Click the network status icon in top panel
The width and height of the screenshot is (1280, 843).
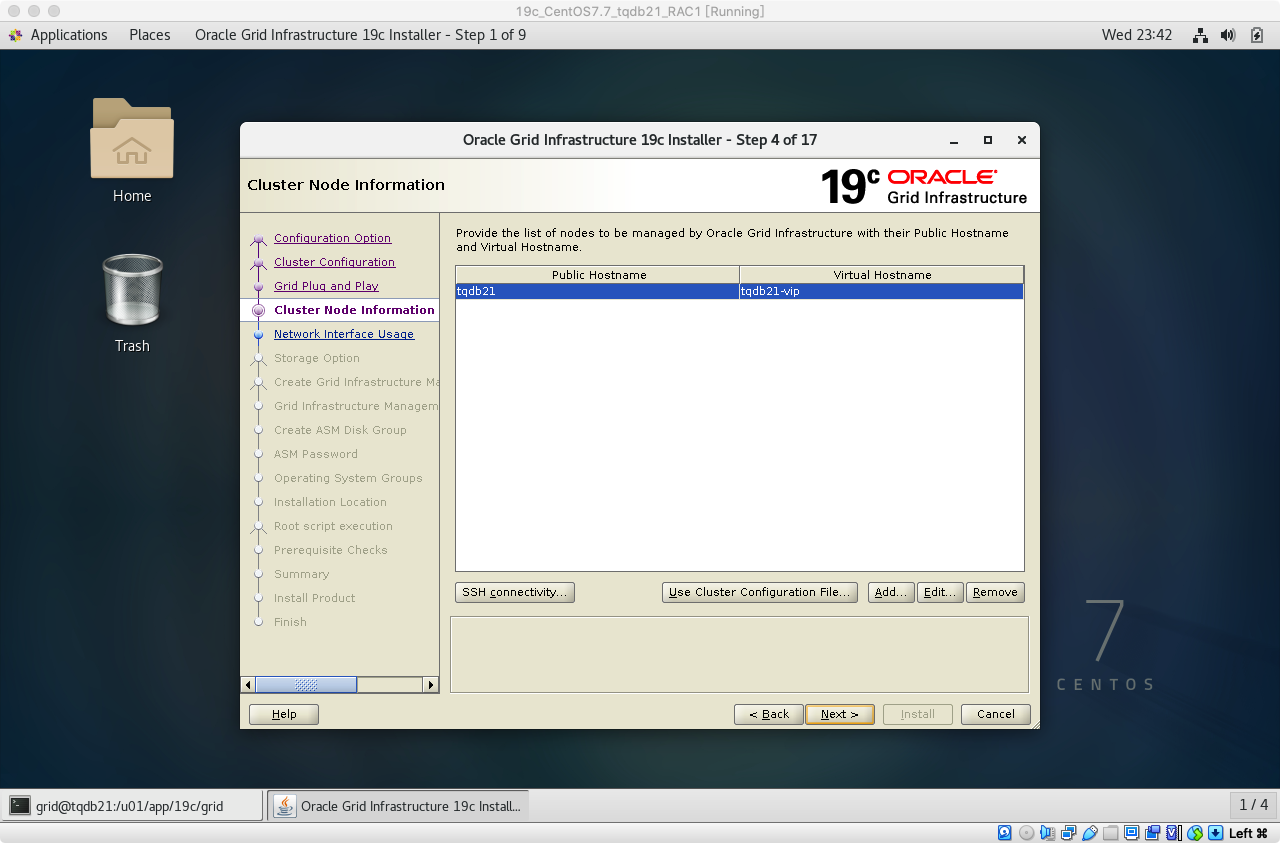click(1200, 35)
